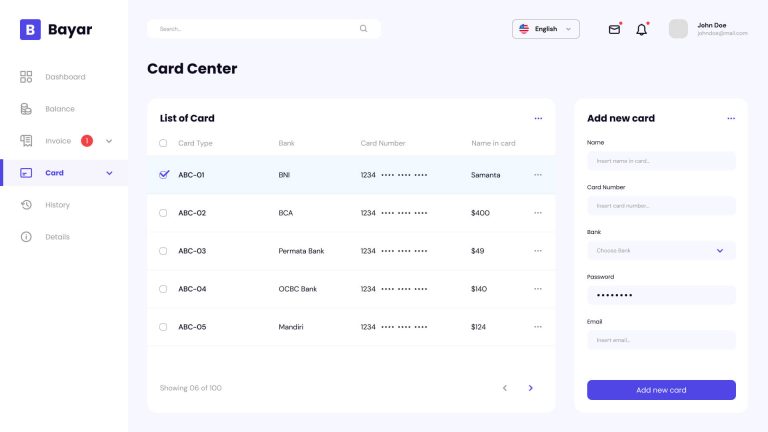768x432 pixels.
Task: Go to the next page arrow
Action: pyautogui.click(x=530, y=388)
